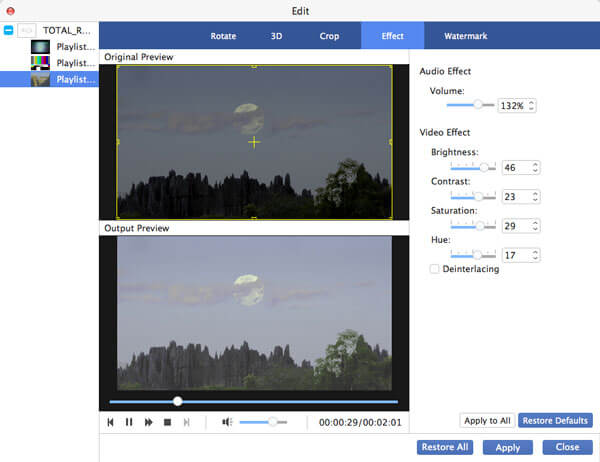Click the Apply button
The width and height of the screenshot is (600, 462).
[507, 447]
